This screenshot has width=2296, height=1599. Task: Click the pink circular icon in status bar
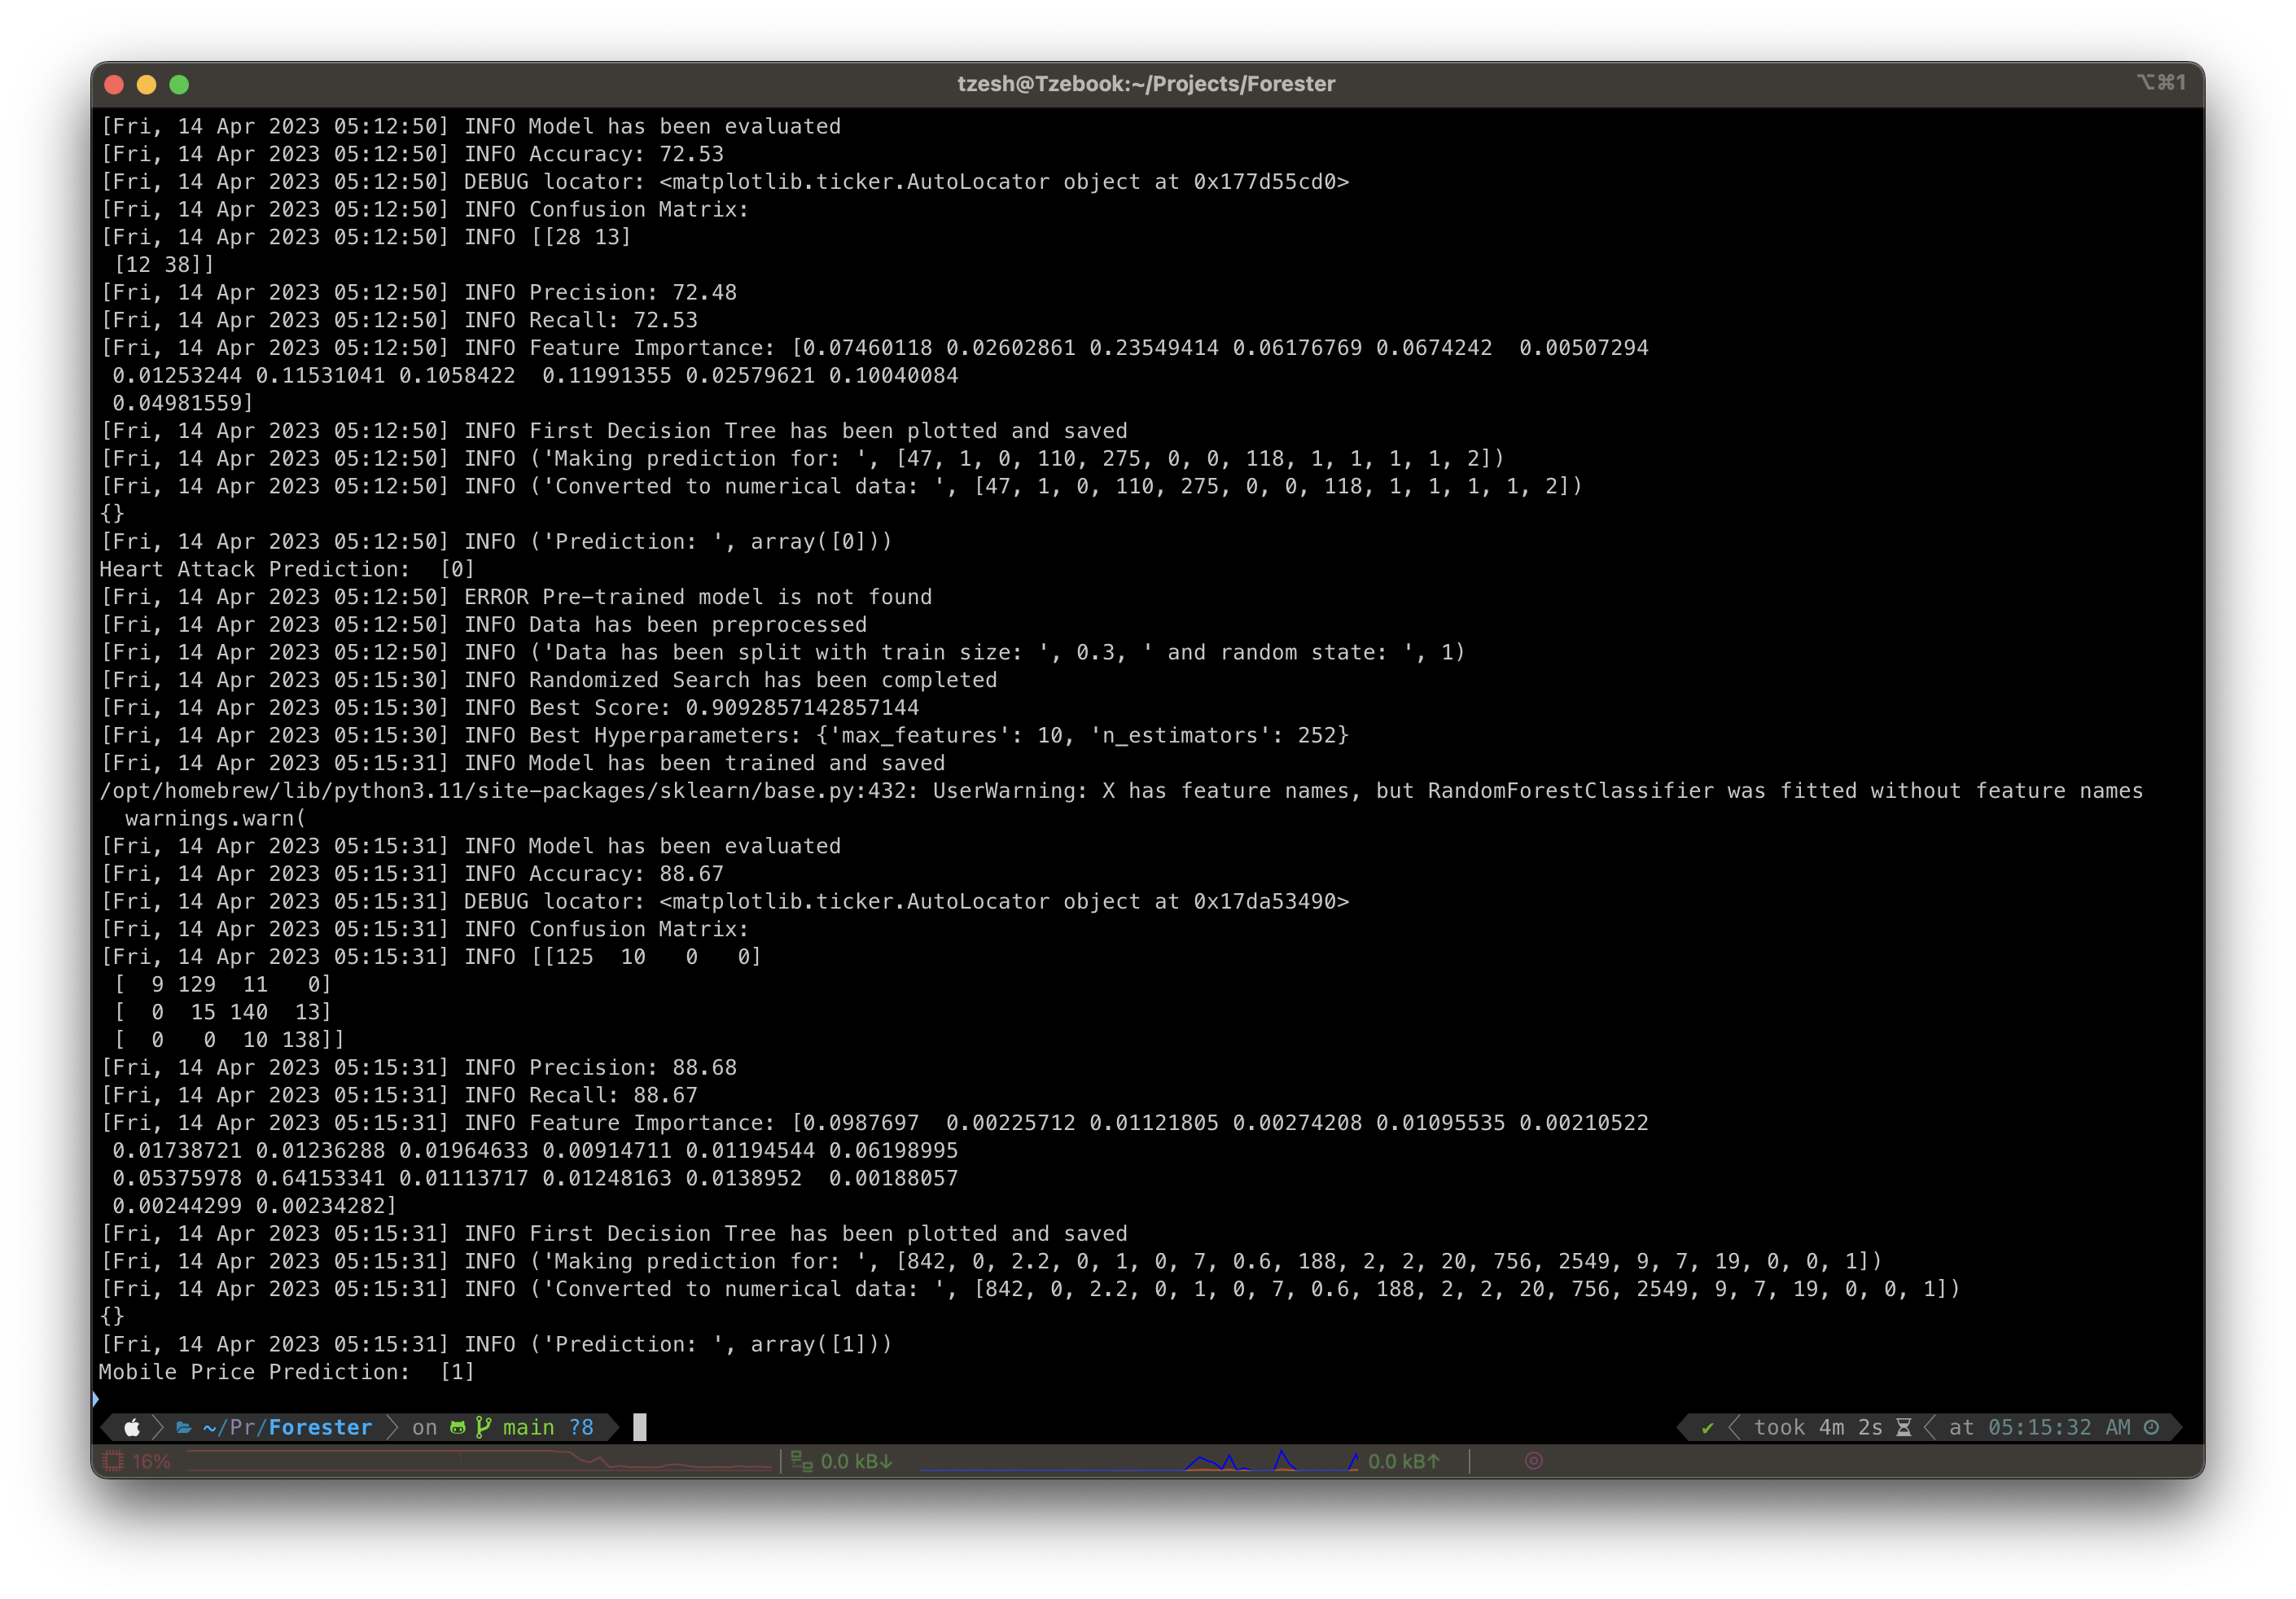[x=1533, y=1461]
